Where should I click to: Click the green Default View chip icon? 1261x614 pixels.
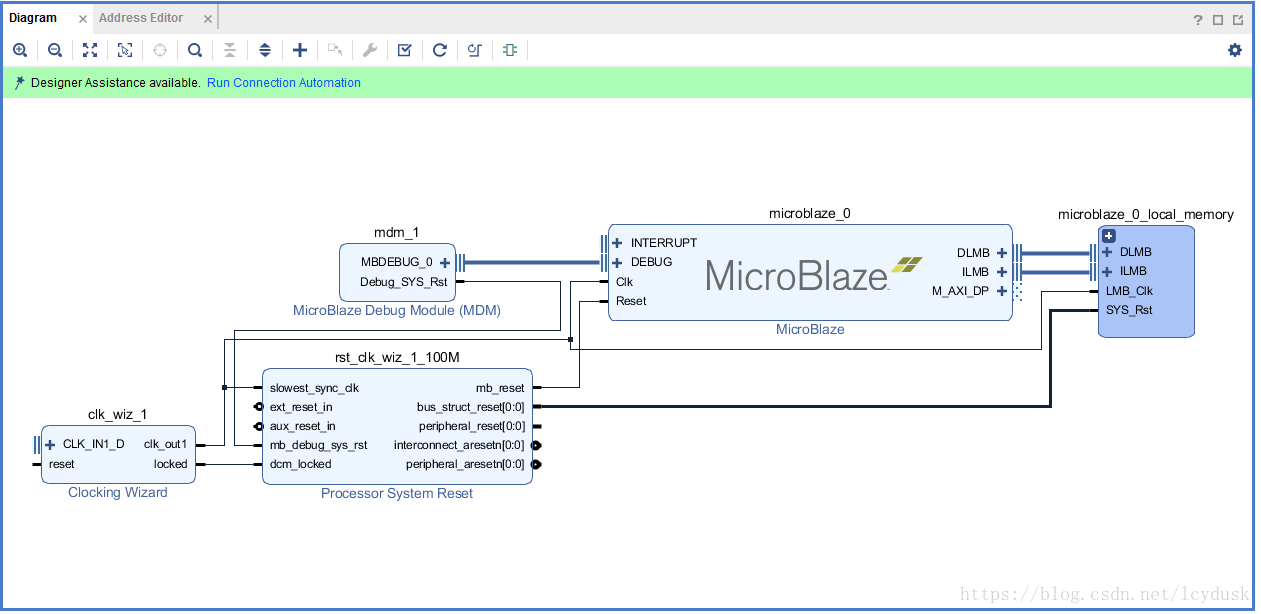tap(510, 50)
